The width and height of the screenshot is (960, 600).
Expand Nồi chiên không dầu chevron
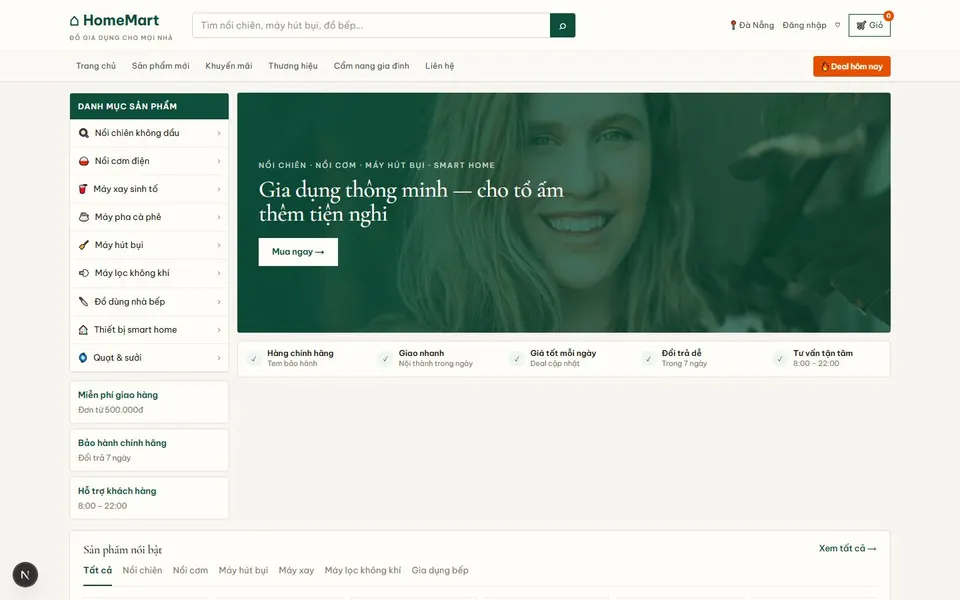tap(219, 133)
